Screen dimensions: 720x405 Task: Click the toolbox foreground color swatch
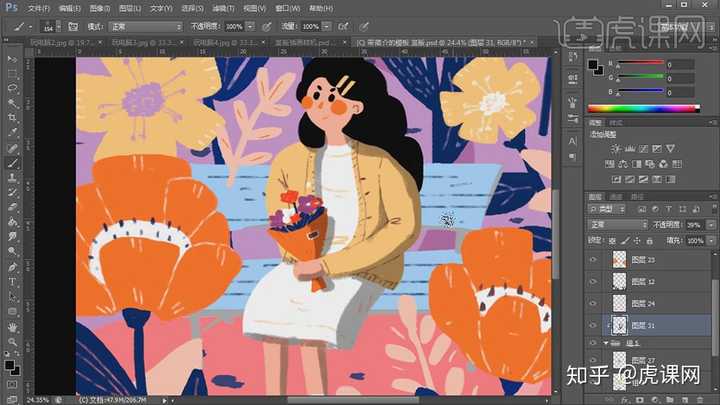coord(9,365)
